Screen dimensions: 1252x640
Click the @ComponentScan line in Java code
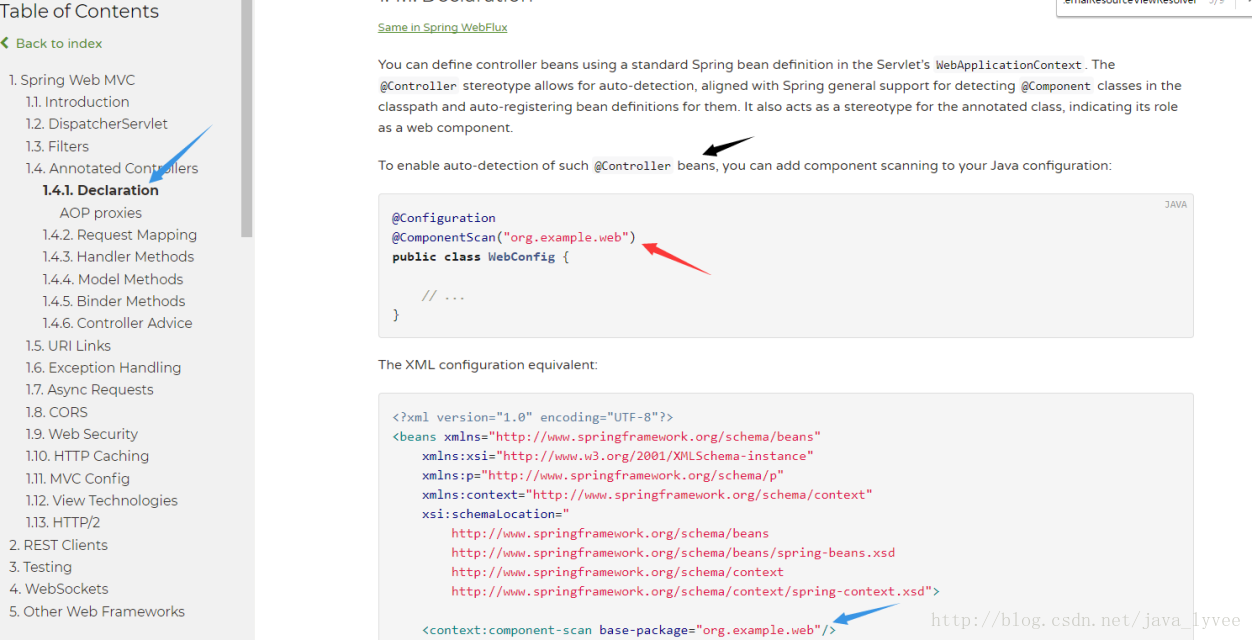(514, 237)
